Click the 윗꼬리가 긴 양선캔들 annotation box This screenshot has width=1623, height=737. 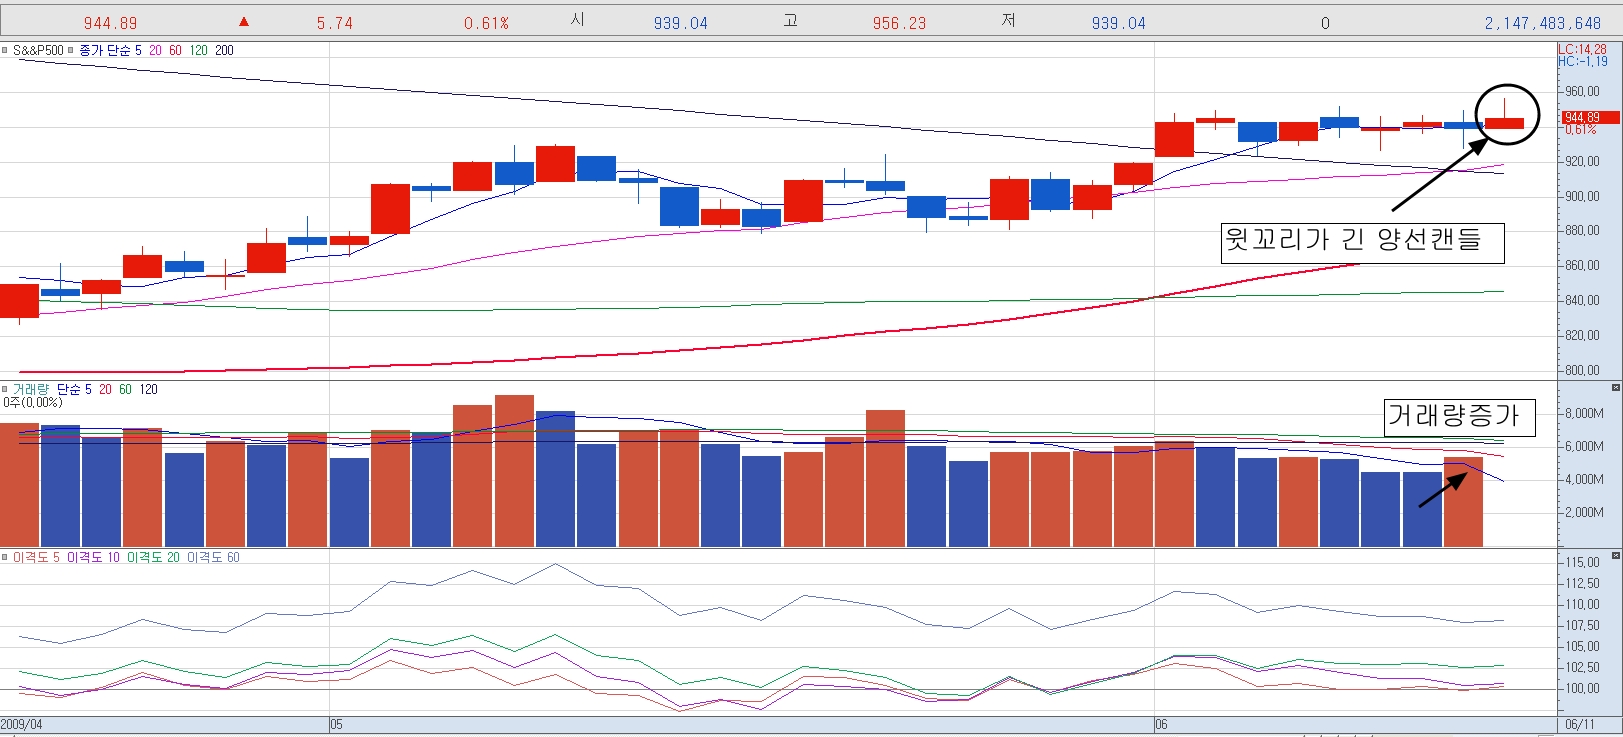pyautogui.click(x=1362, y=241)
